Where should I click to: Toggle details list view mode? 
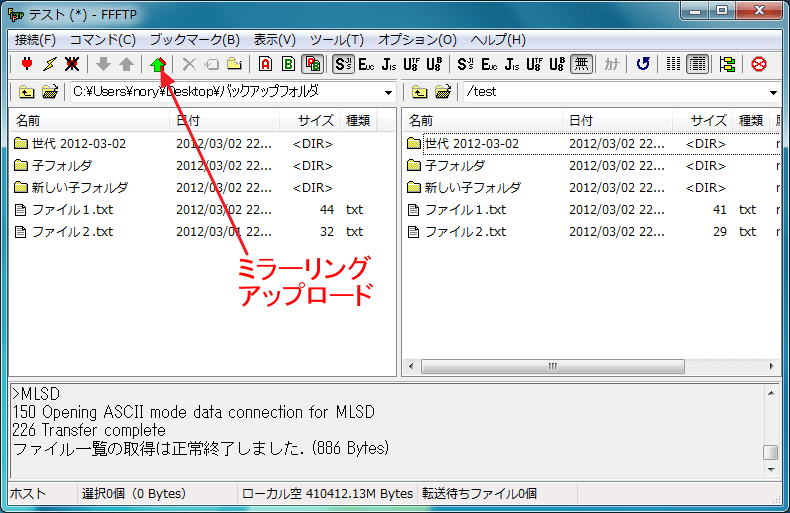[698, 64]
